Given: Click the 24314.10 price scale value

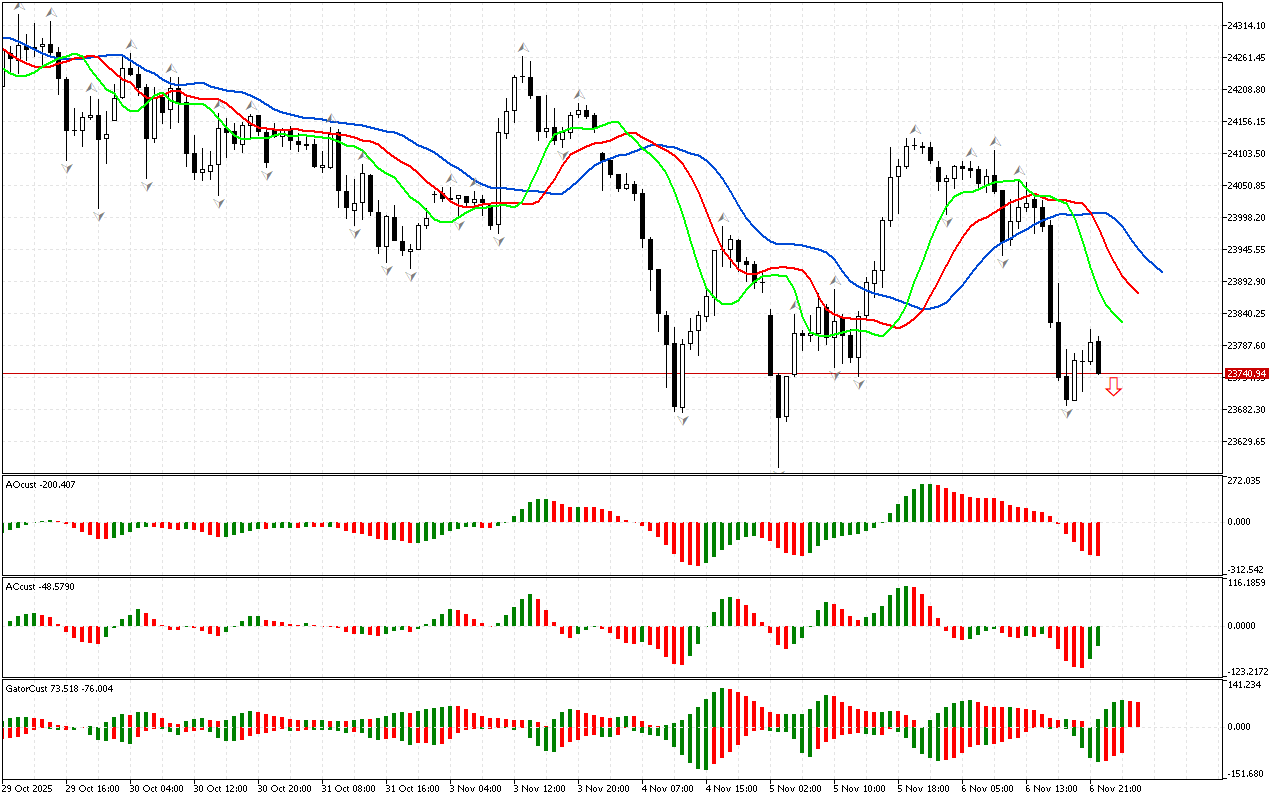Looking at the screenshot, I should coord(1246,25).
